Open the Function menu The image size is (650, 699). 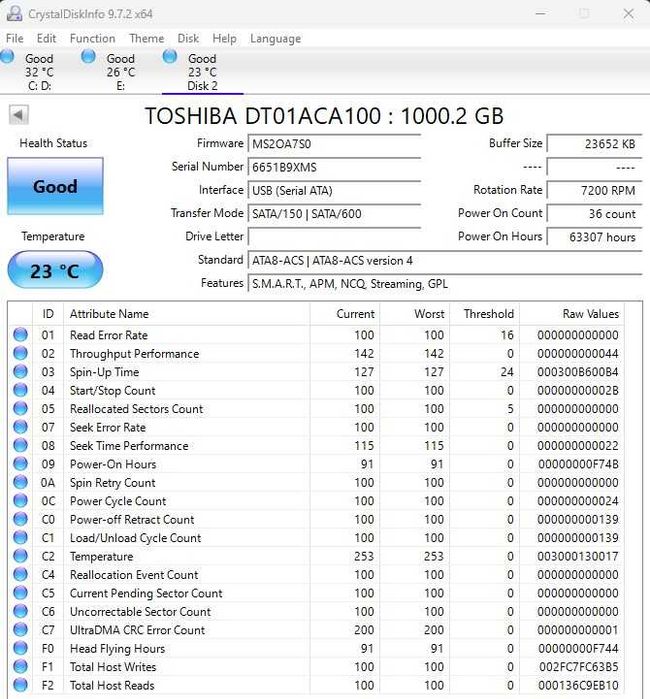92,38
